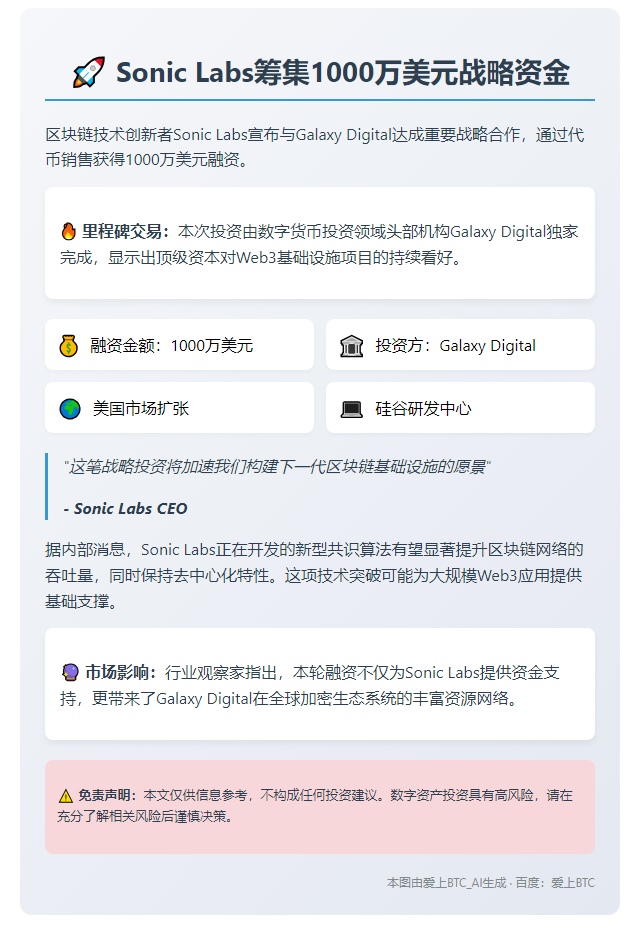This screenshot has height=946, width=640.
Task: Click the rocket emoji in the title
Action: 89,72
